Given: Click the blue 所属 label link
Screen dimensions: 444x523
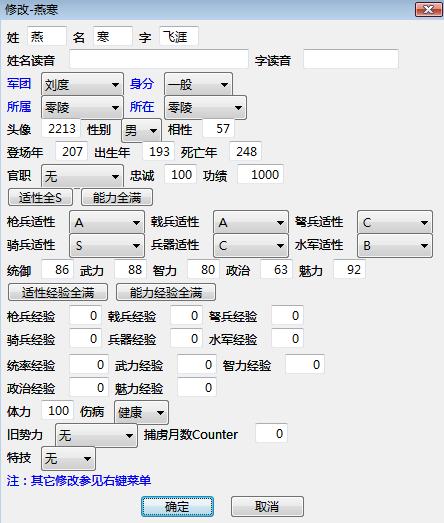Looking at the screenshot, I should tap(19, 107).
